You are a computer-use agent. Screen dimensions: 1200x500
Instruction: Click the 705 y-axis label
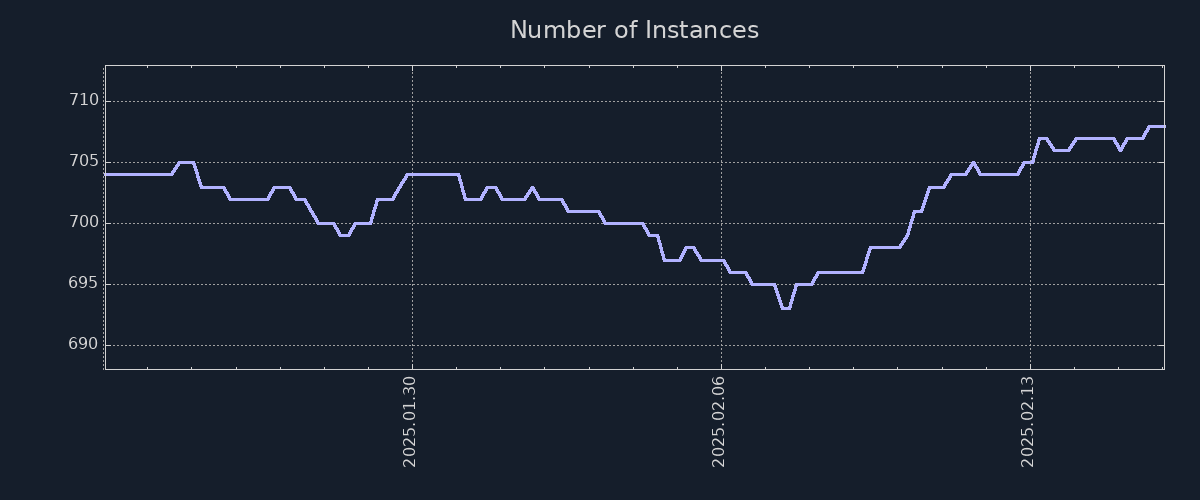tap(84, 162)
